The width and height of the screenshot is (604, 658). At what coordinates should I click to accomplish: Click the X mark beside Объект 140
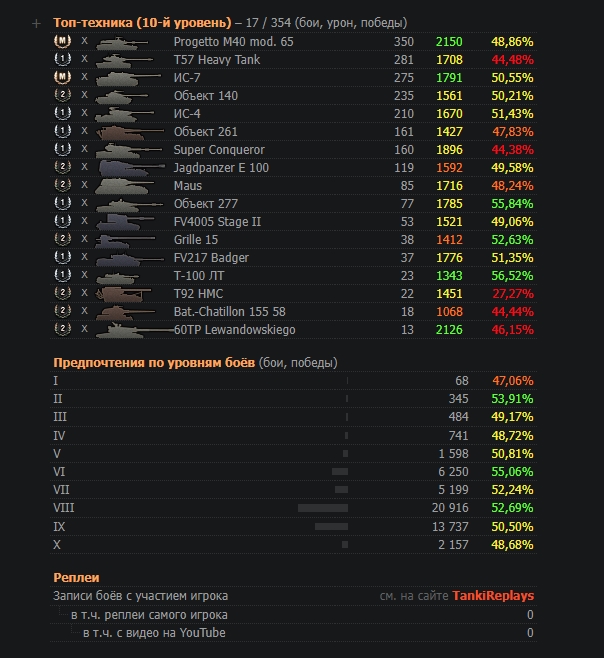point(84,96)
